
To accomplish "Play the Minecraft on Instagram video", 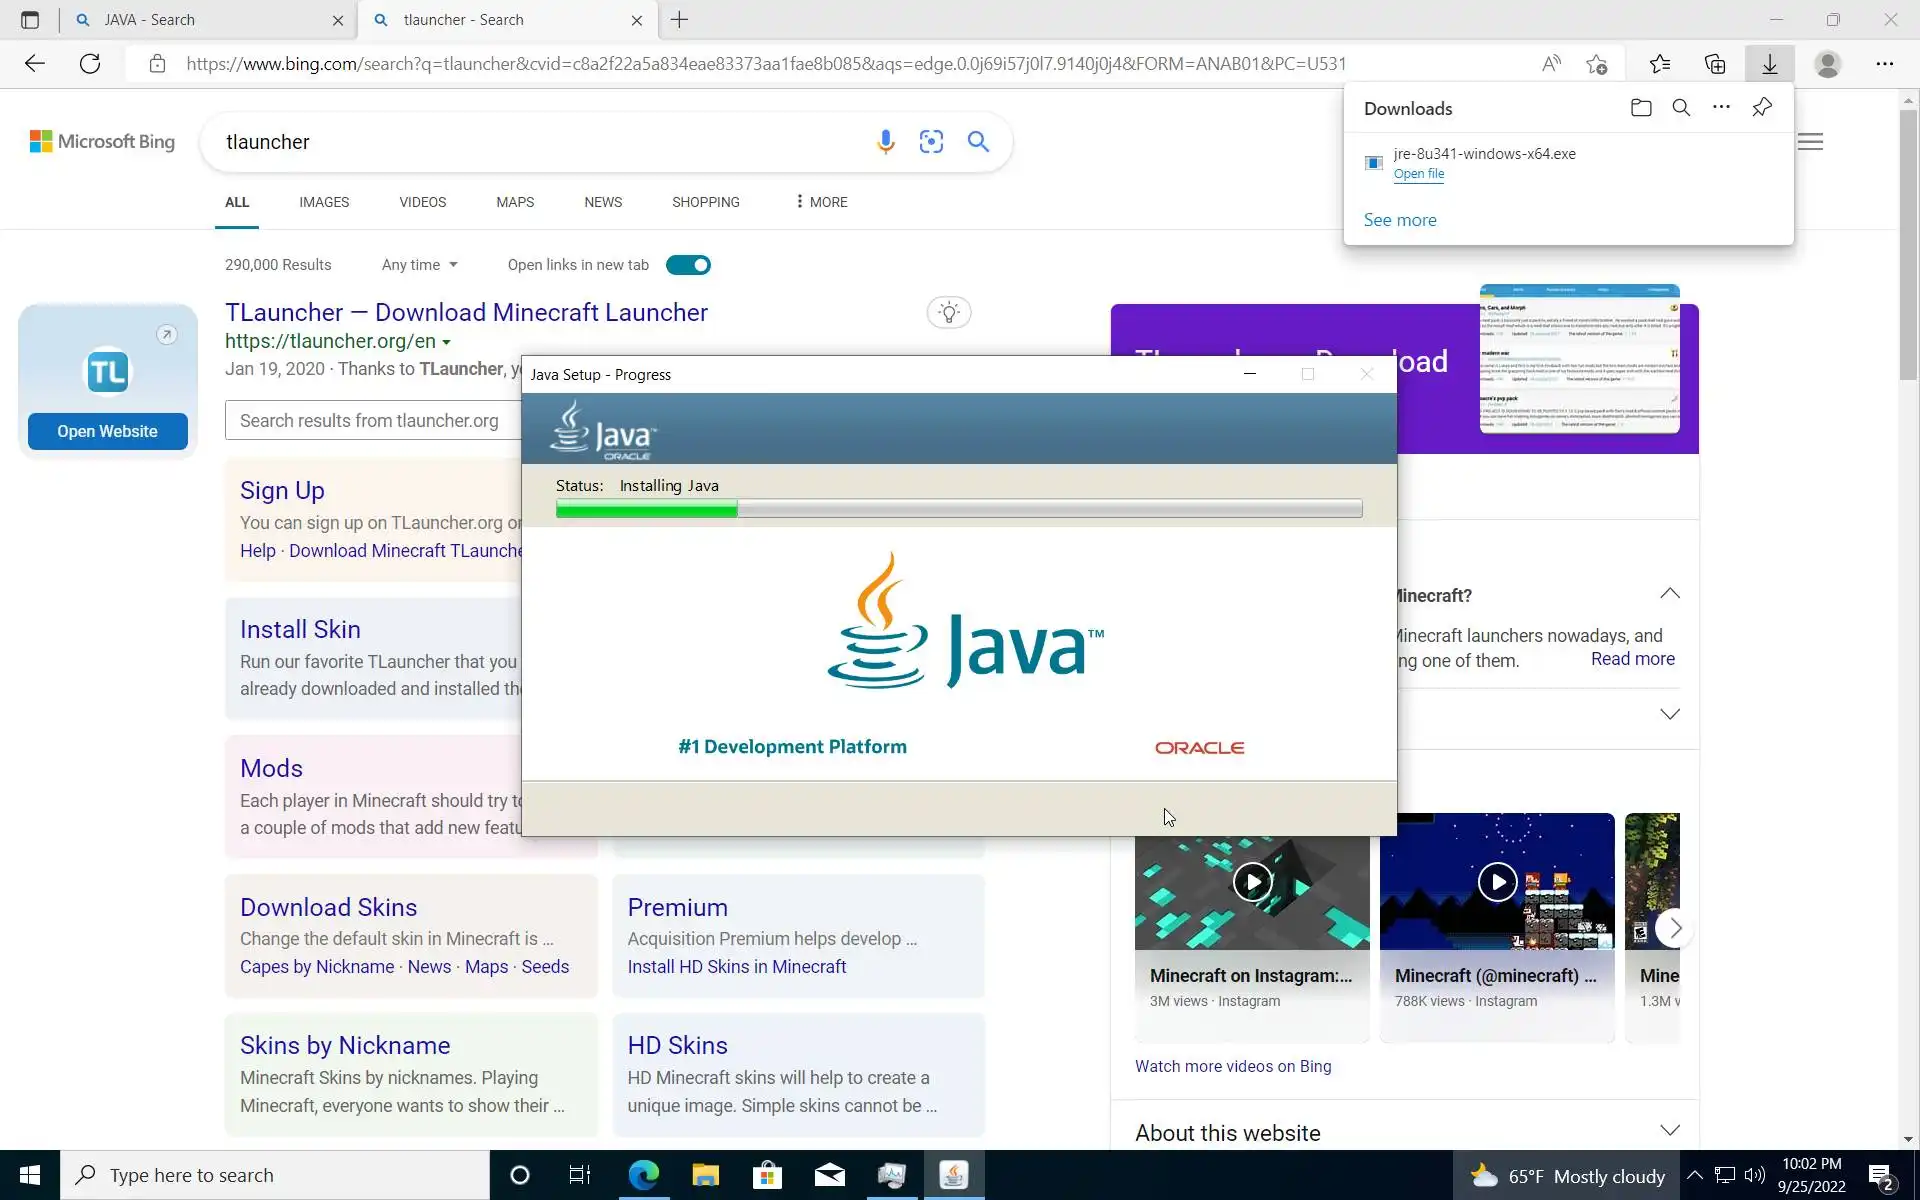I will tap(1252, 882).
